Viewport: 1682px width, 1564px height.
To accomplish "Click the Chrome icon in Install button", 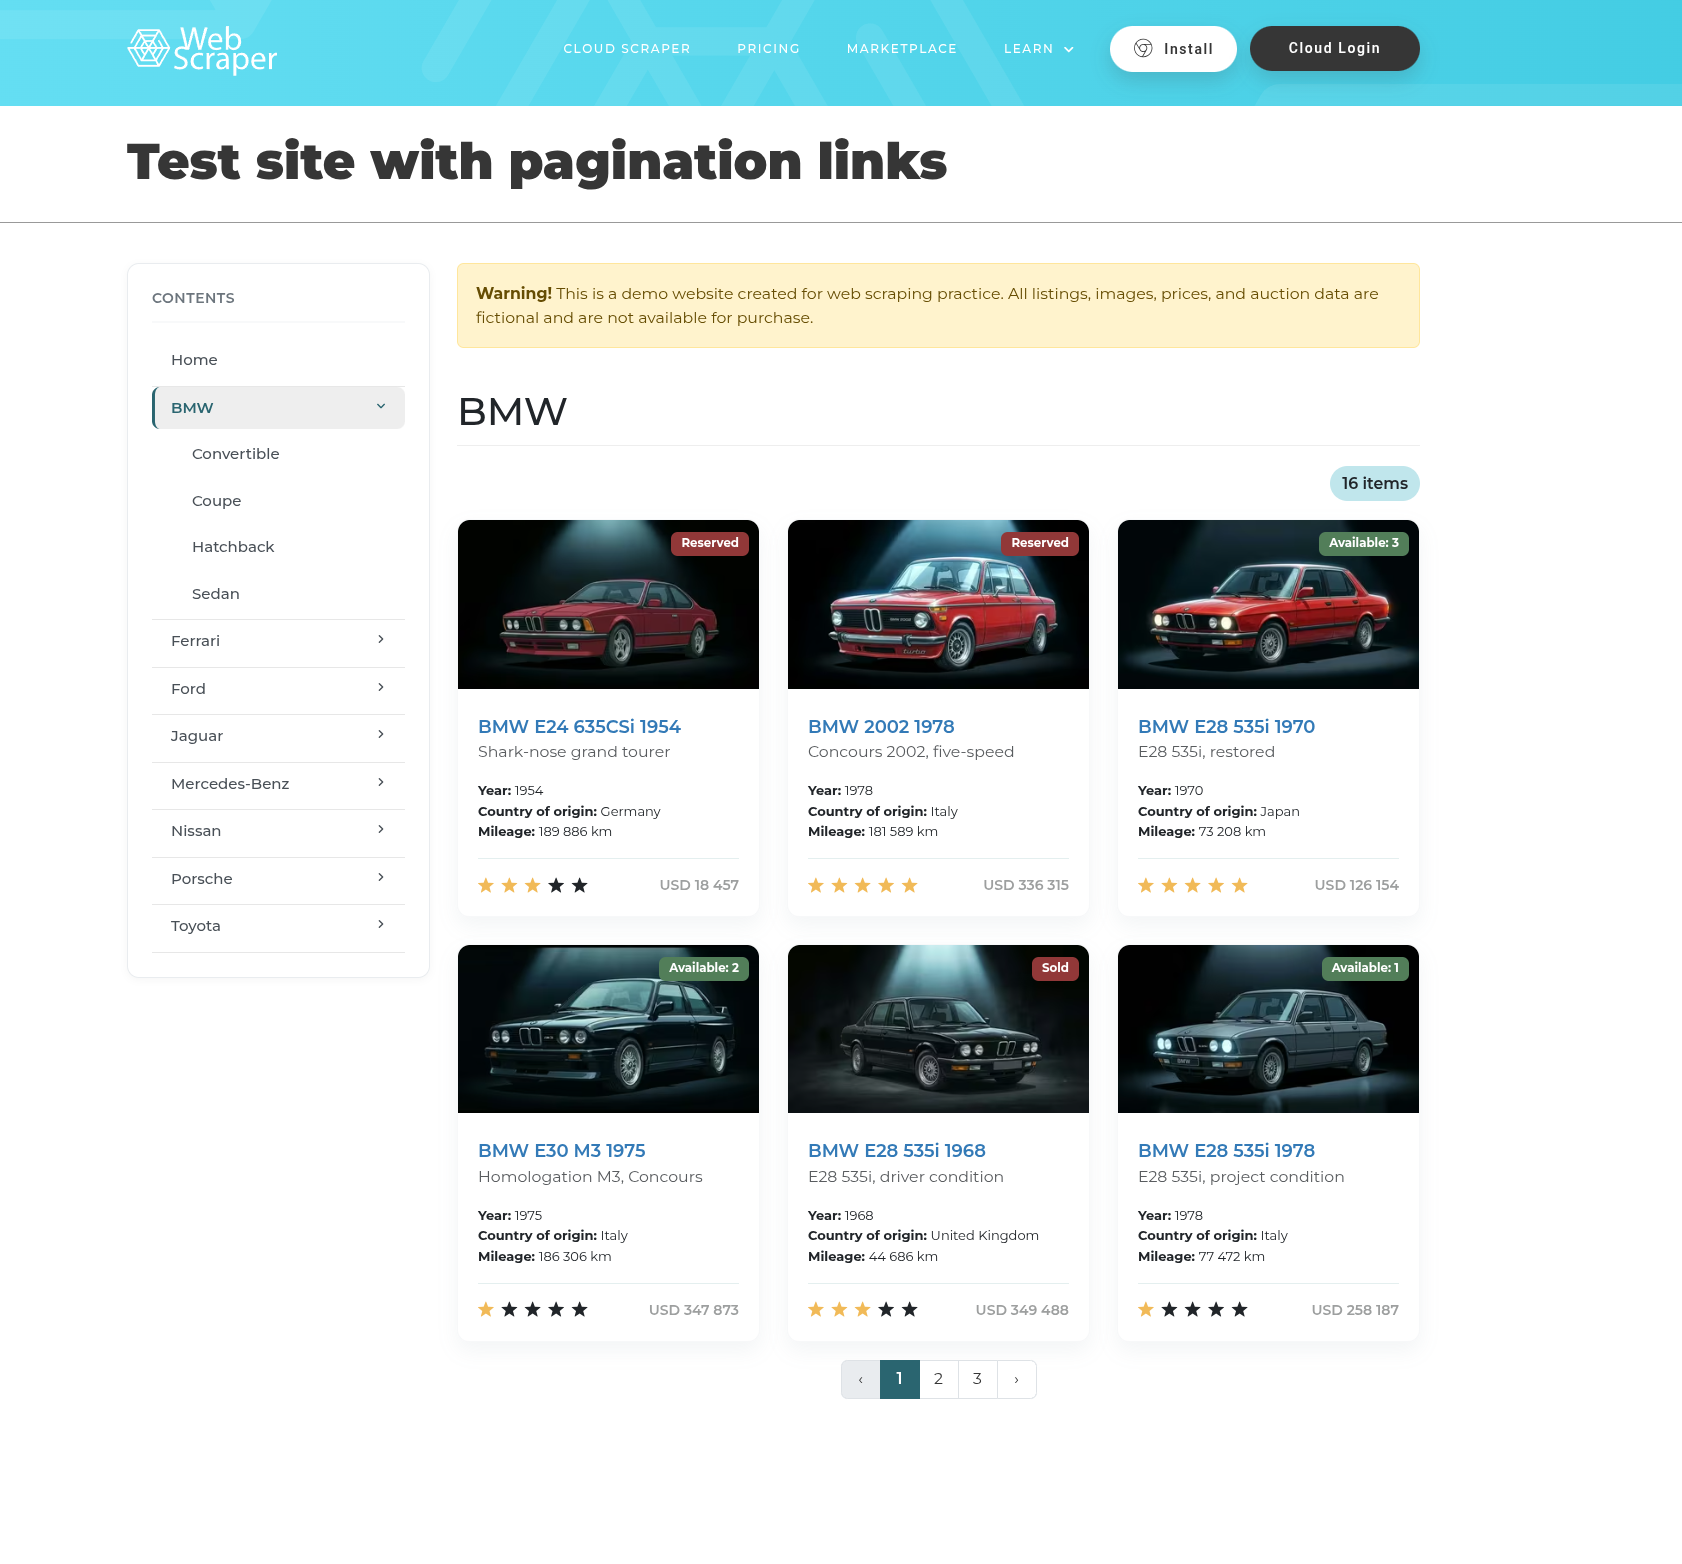I will click(1143, 49).
